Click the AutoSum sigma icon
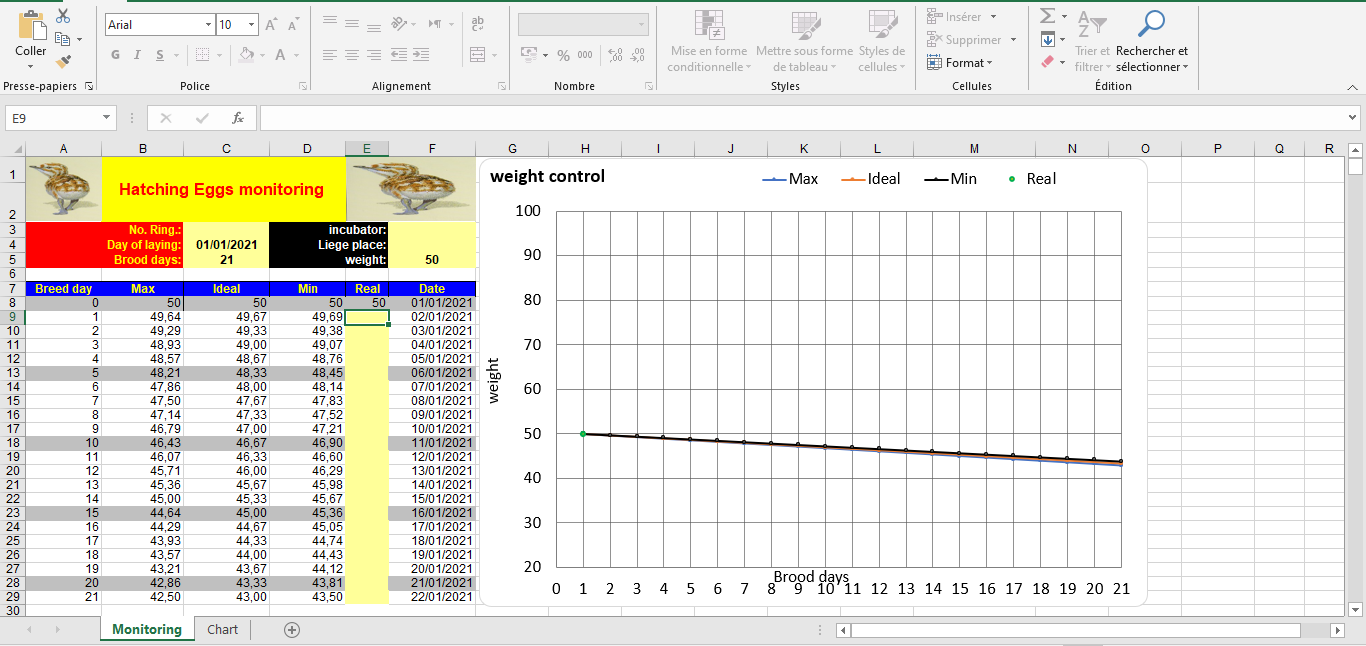 (1047, 16)
